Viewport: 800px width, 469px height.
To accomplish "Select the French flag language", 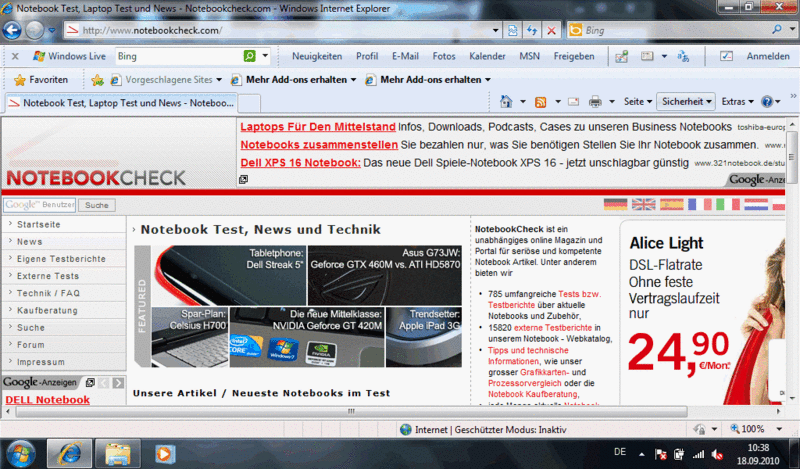I will coord(699,205).
